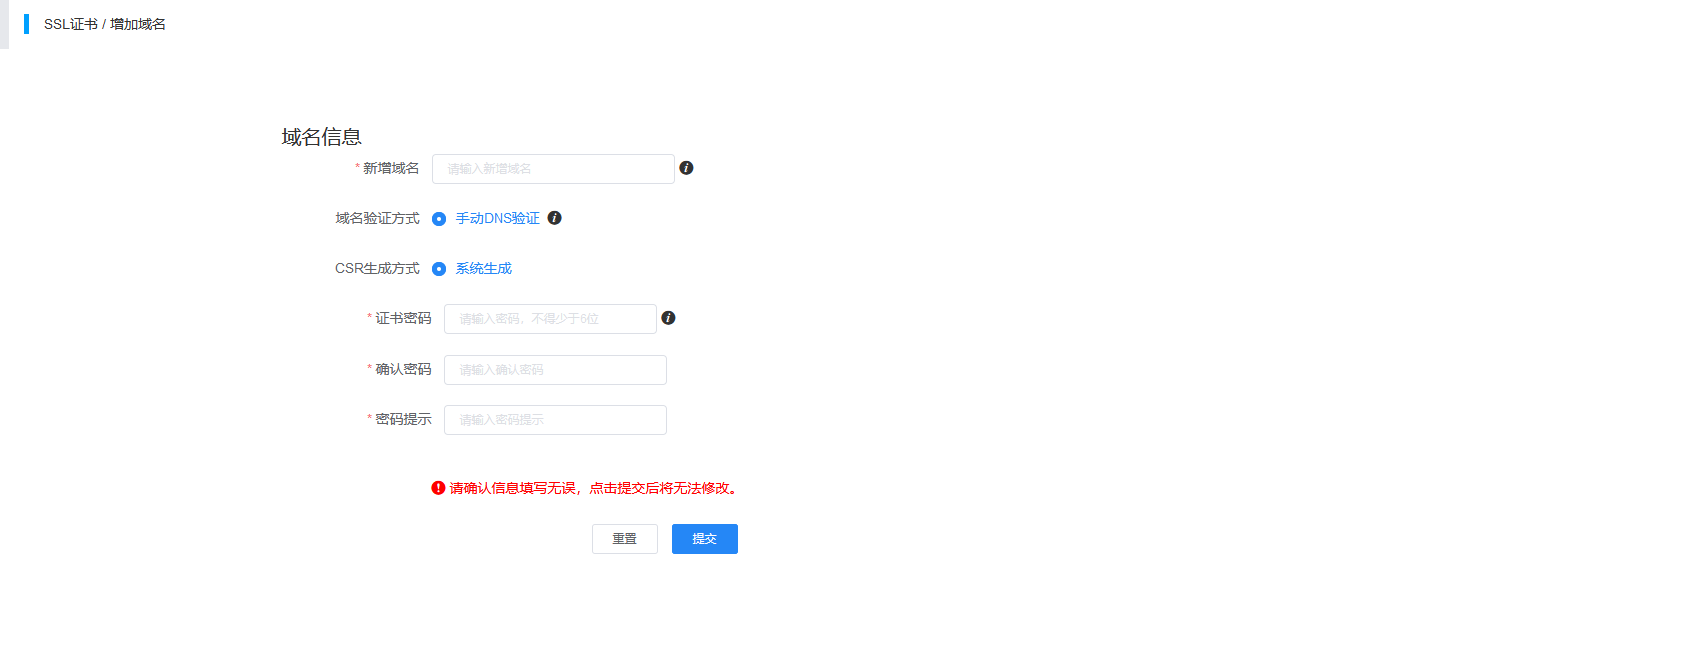
Task: Click the 域名信息 section heading
Action: click(322, 137)
